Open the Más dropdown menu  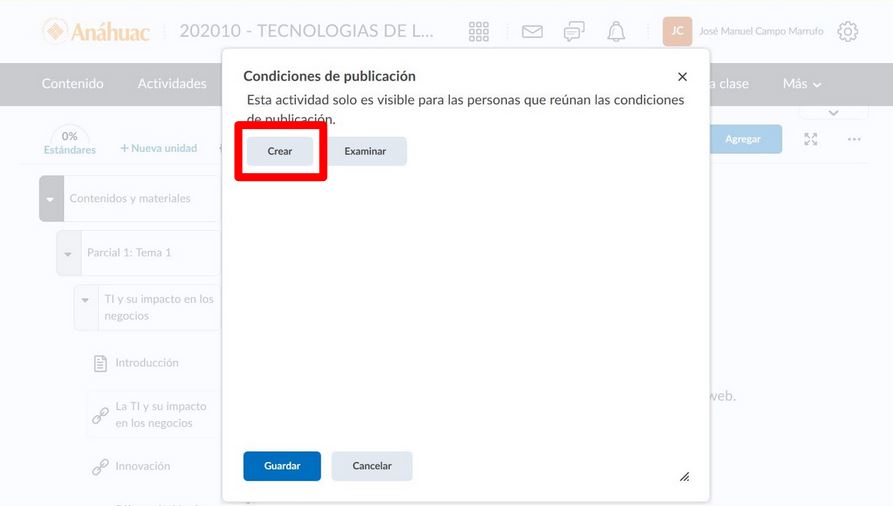coord(802,84)
